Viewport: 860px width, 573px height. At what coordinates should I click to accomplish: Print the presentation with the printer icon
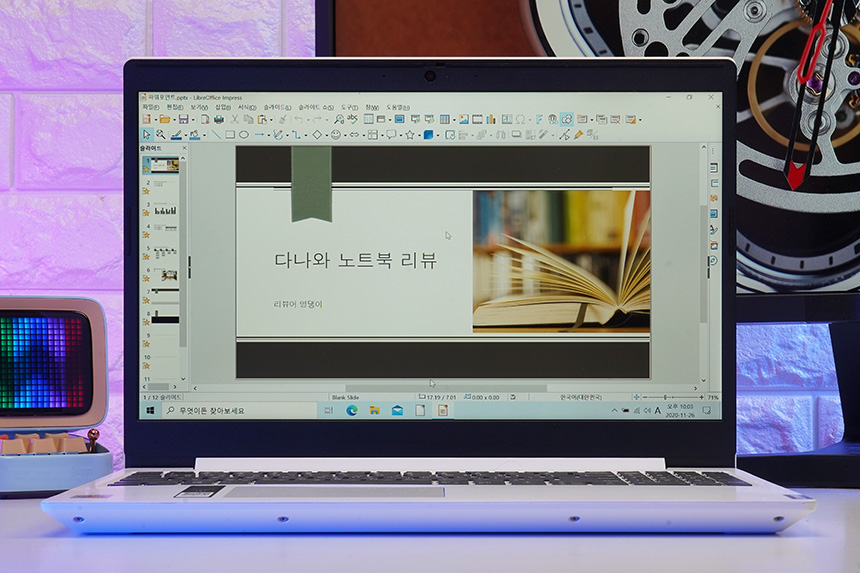(219, 120)
